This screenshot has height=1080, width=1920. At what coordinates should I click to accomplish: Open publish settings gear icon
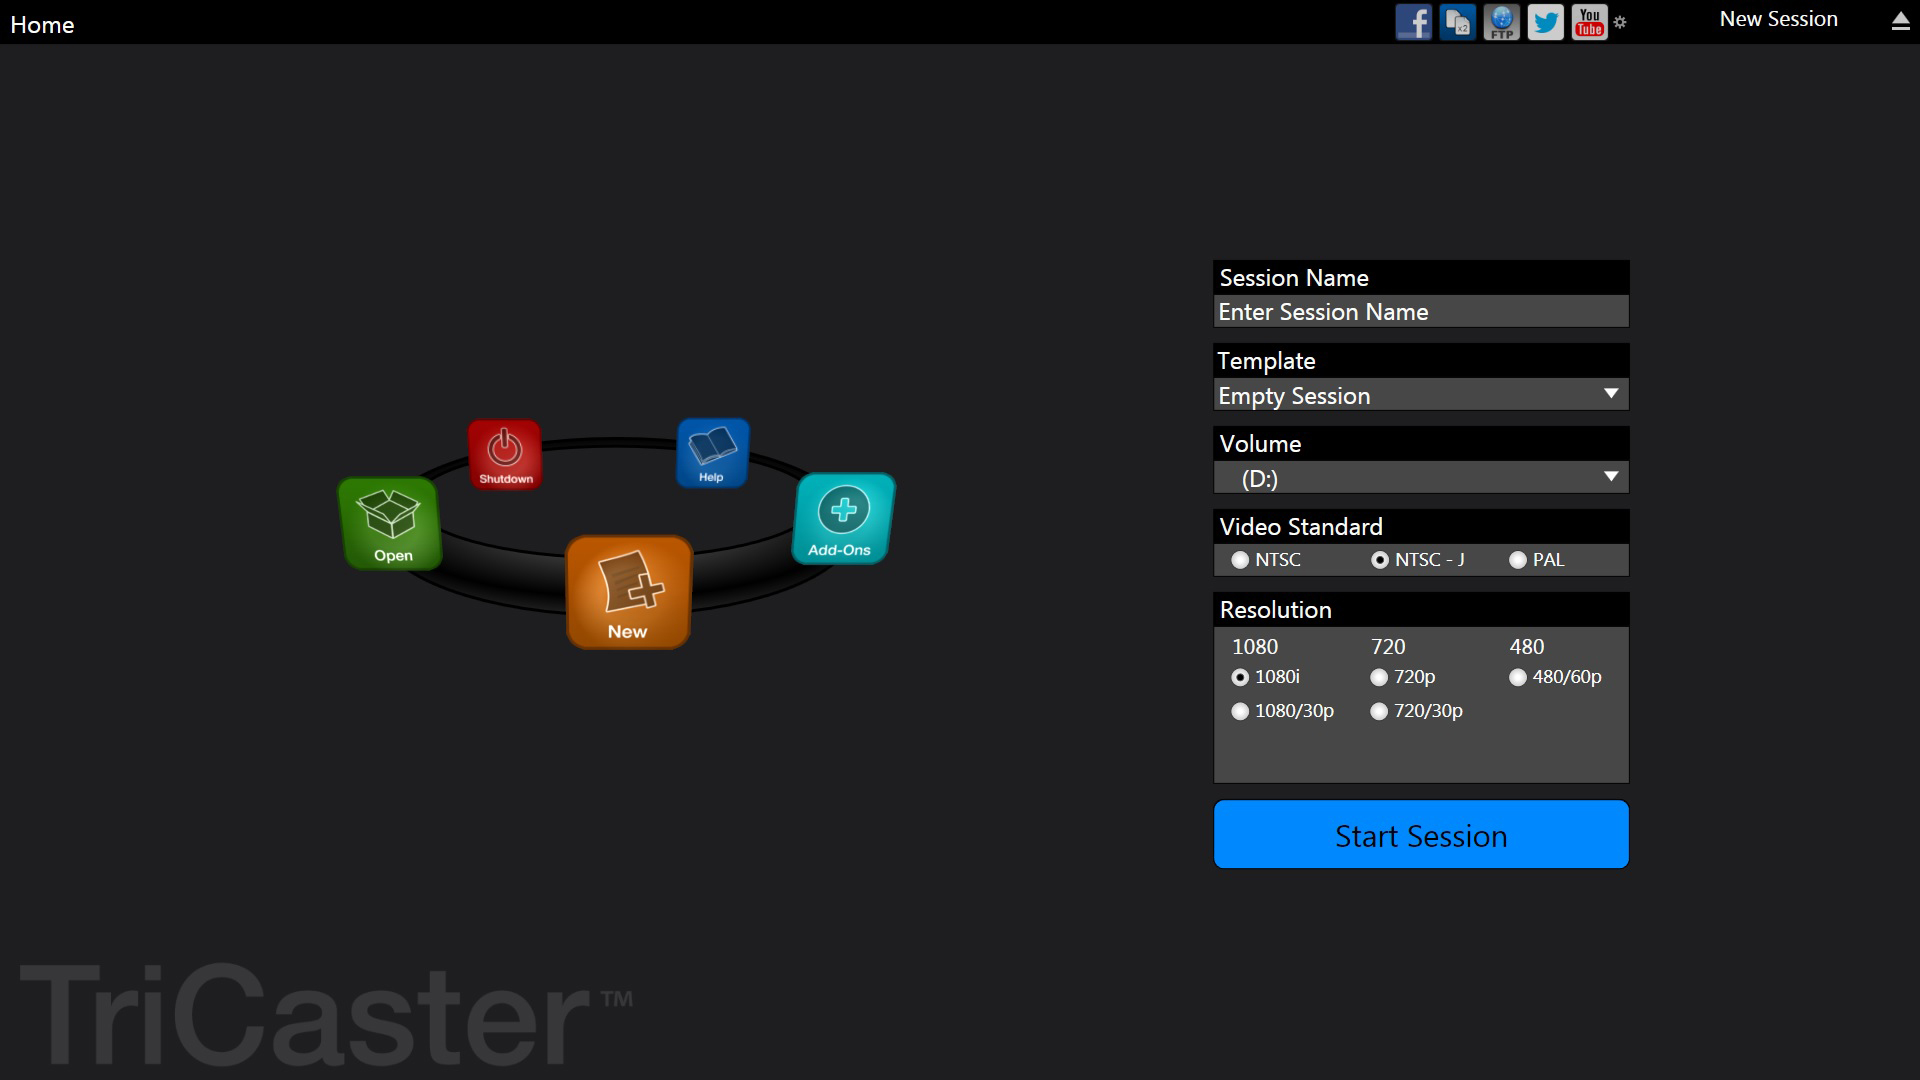1620,22
